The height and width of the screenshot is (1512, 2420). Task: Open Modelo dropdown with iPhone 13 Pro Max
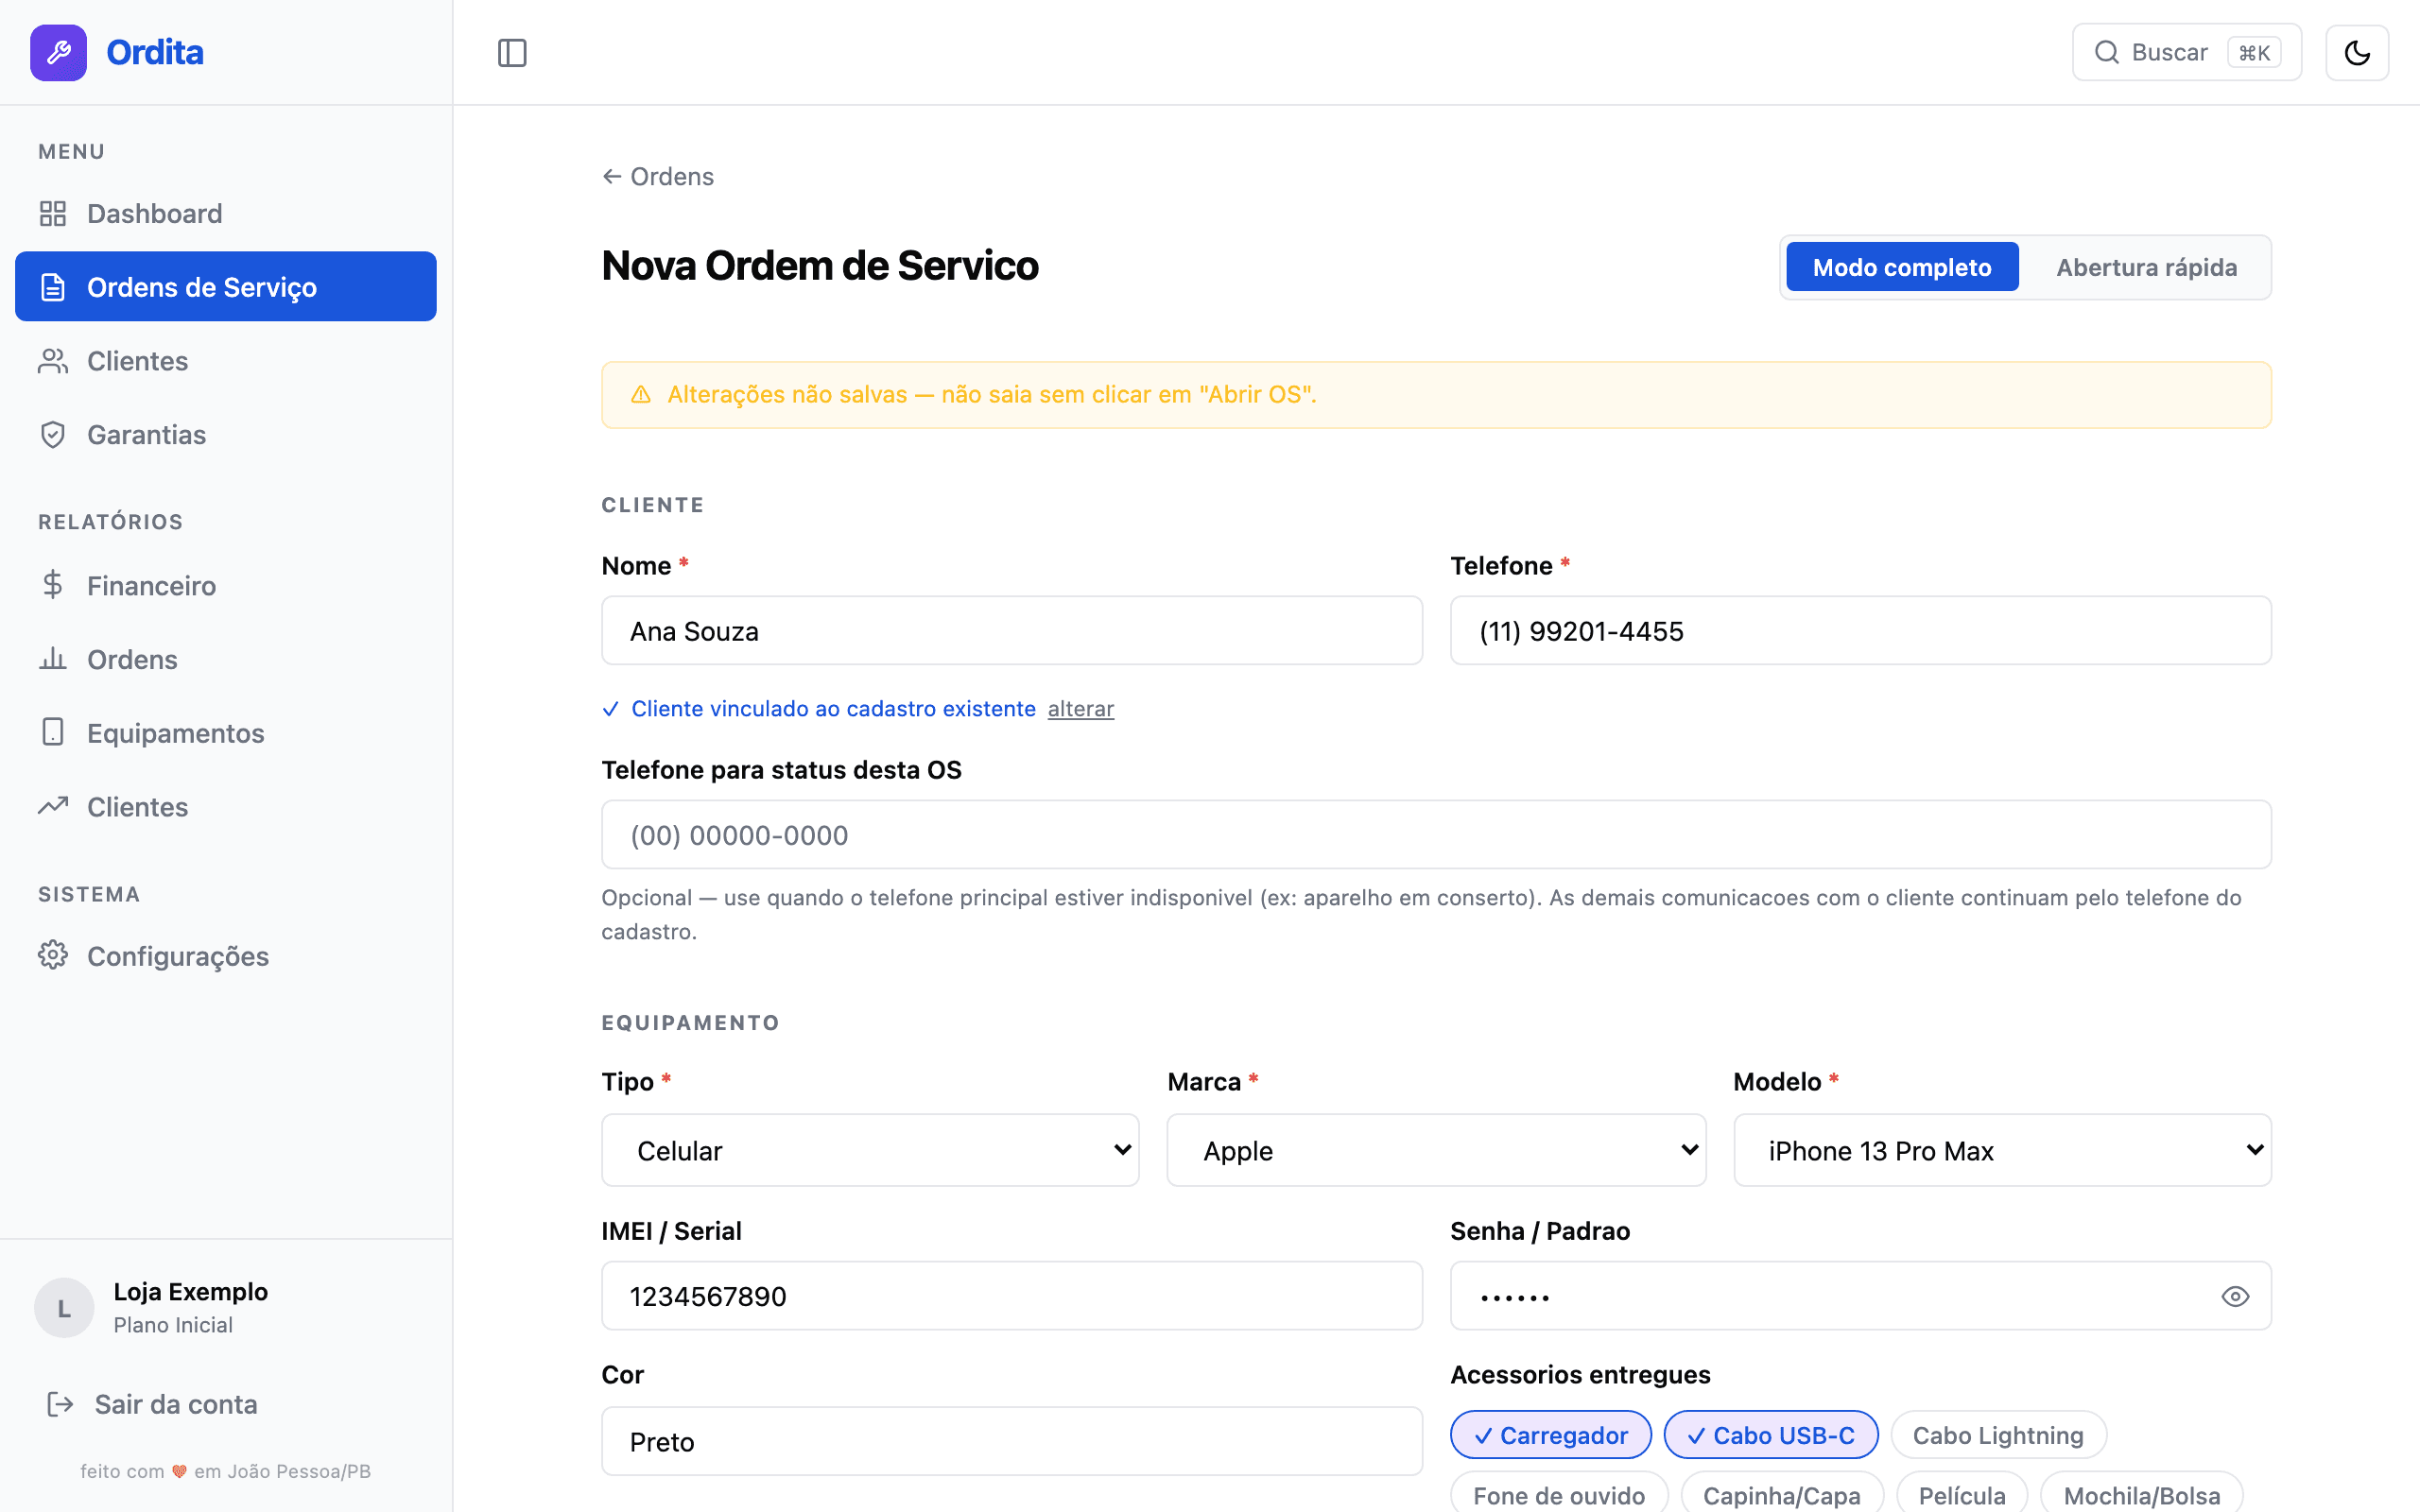pyautogui.click(x=2002, y=1150)
